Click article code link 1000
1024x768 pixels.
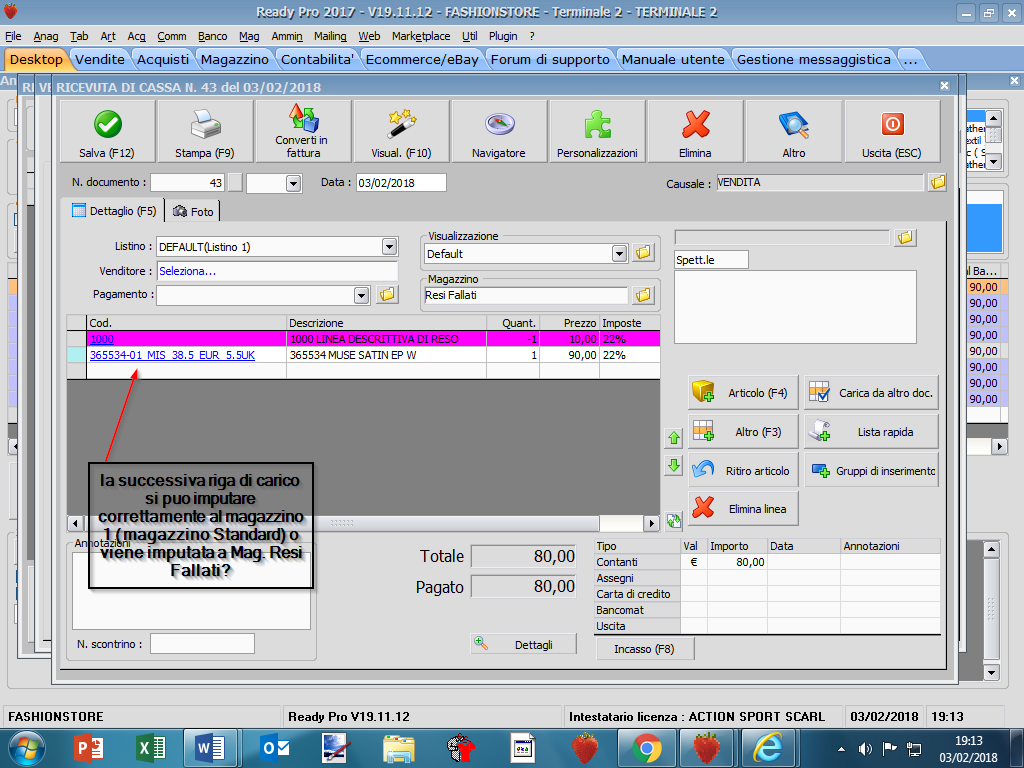(x=102, y=339)
